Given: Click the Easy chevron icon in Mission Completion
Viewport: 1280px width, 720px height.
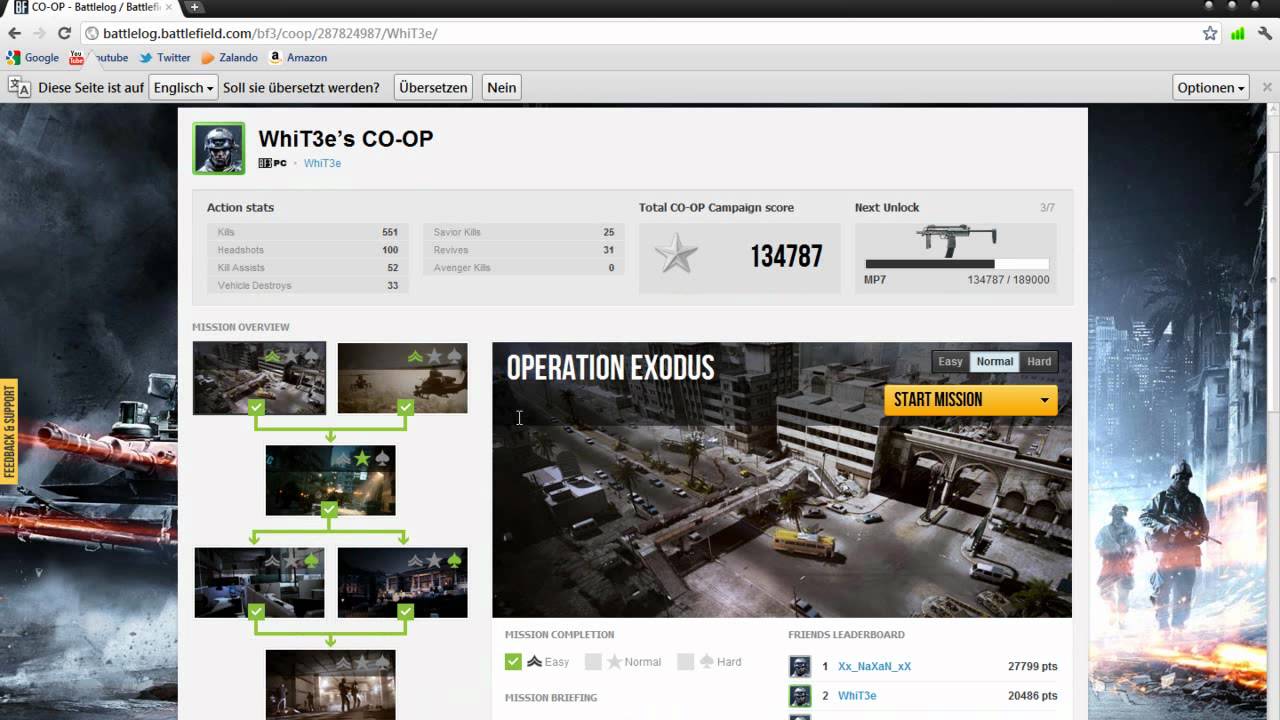Looking at the screenshot, I should tap(534, 661).
